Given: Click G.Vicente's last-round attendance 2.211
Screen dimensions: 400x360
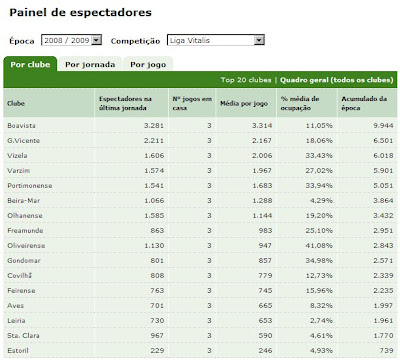Looking at the screenshot, I should [x=154, y=141].
